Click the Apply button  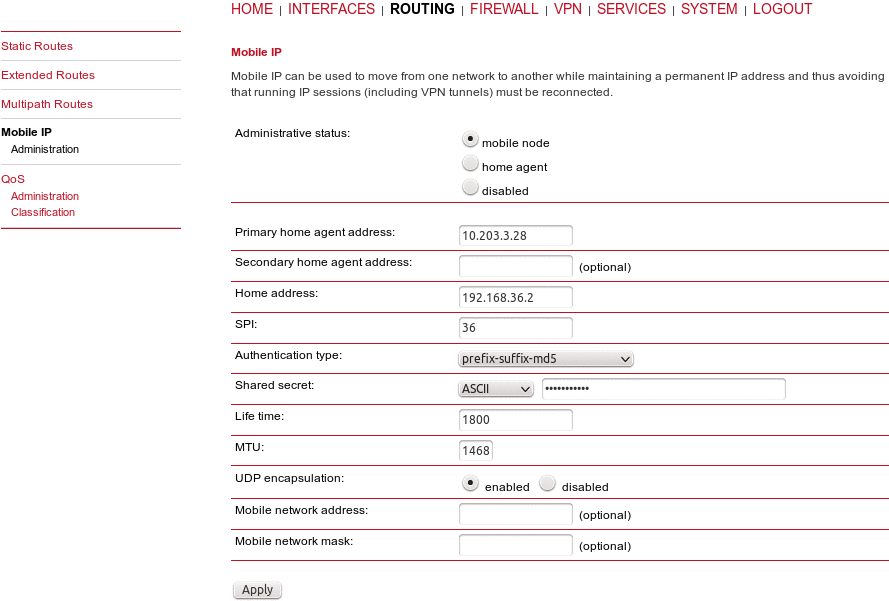[x=257, y=590]
